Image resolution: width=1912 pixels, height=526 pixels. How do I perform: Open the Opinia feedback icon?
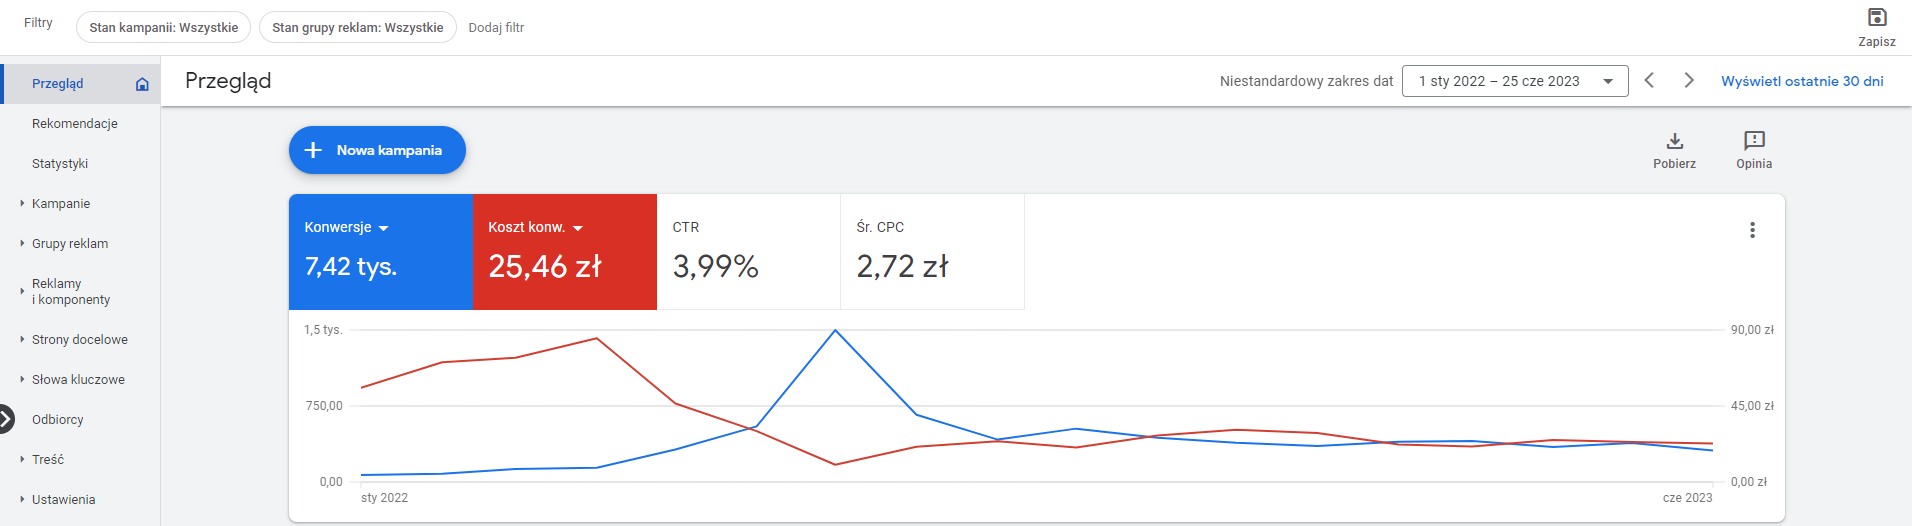pos(1754,141)
